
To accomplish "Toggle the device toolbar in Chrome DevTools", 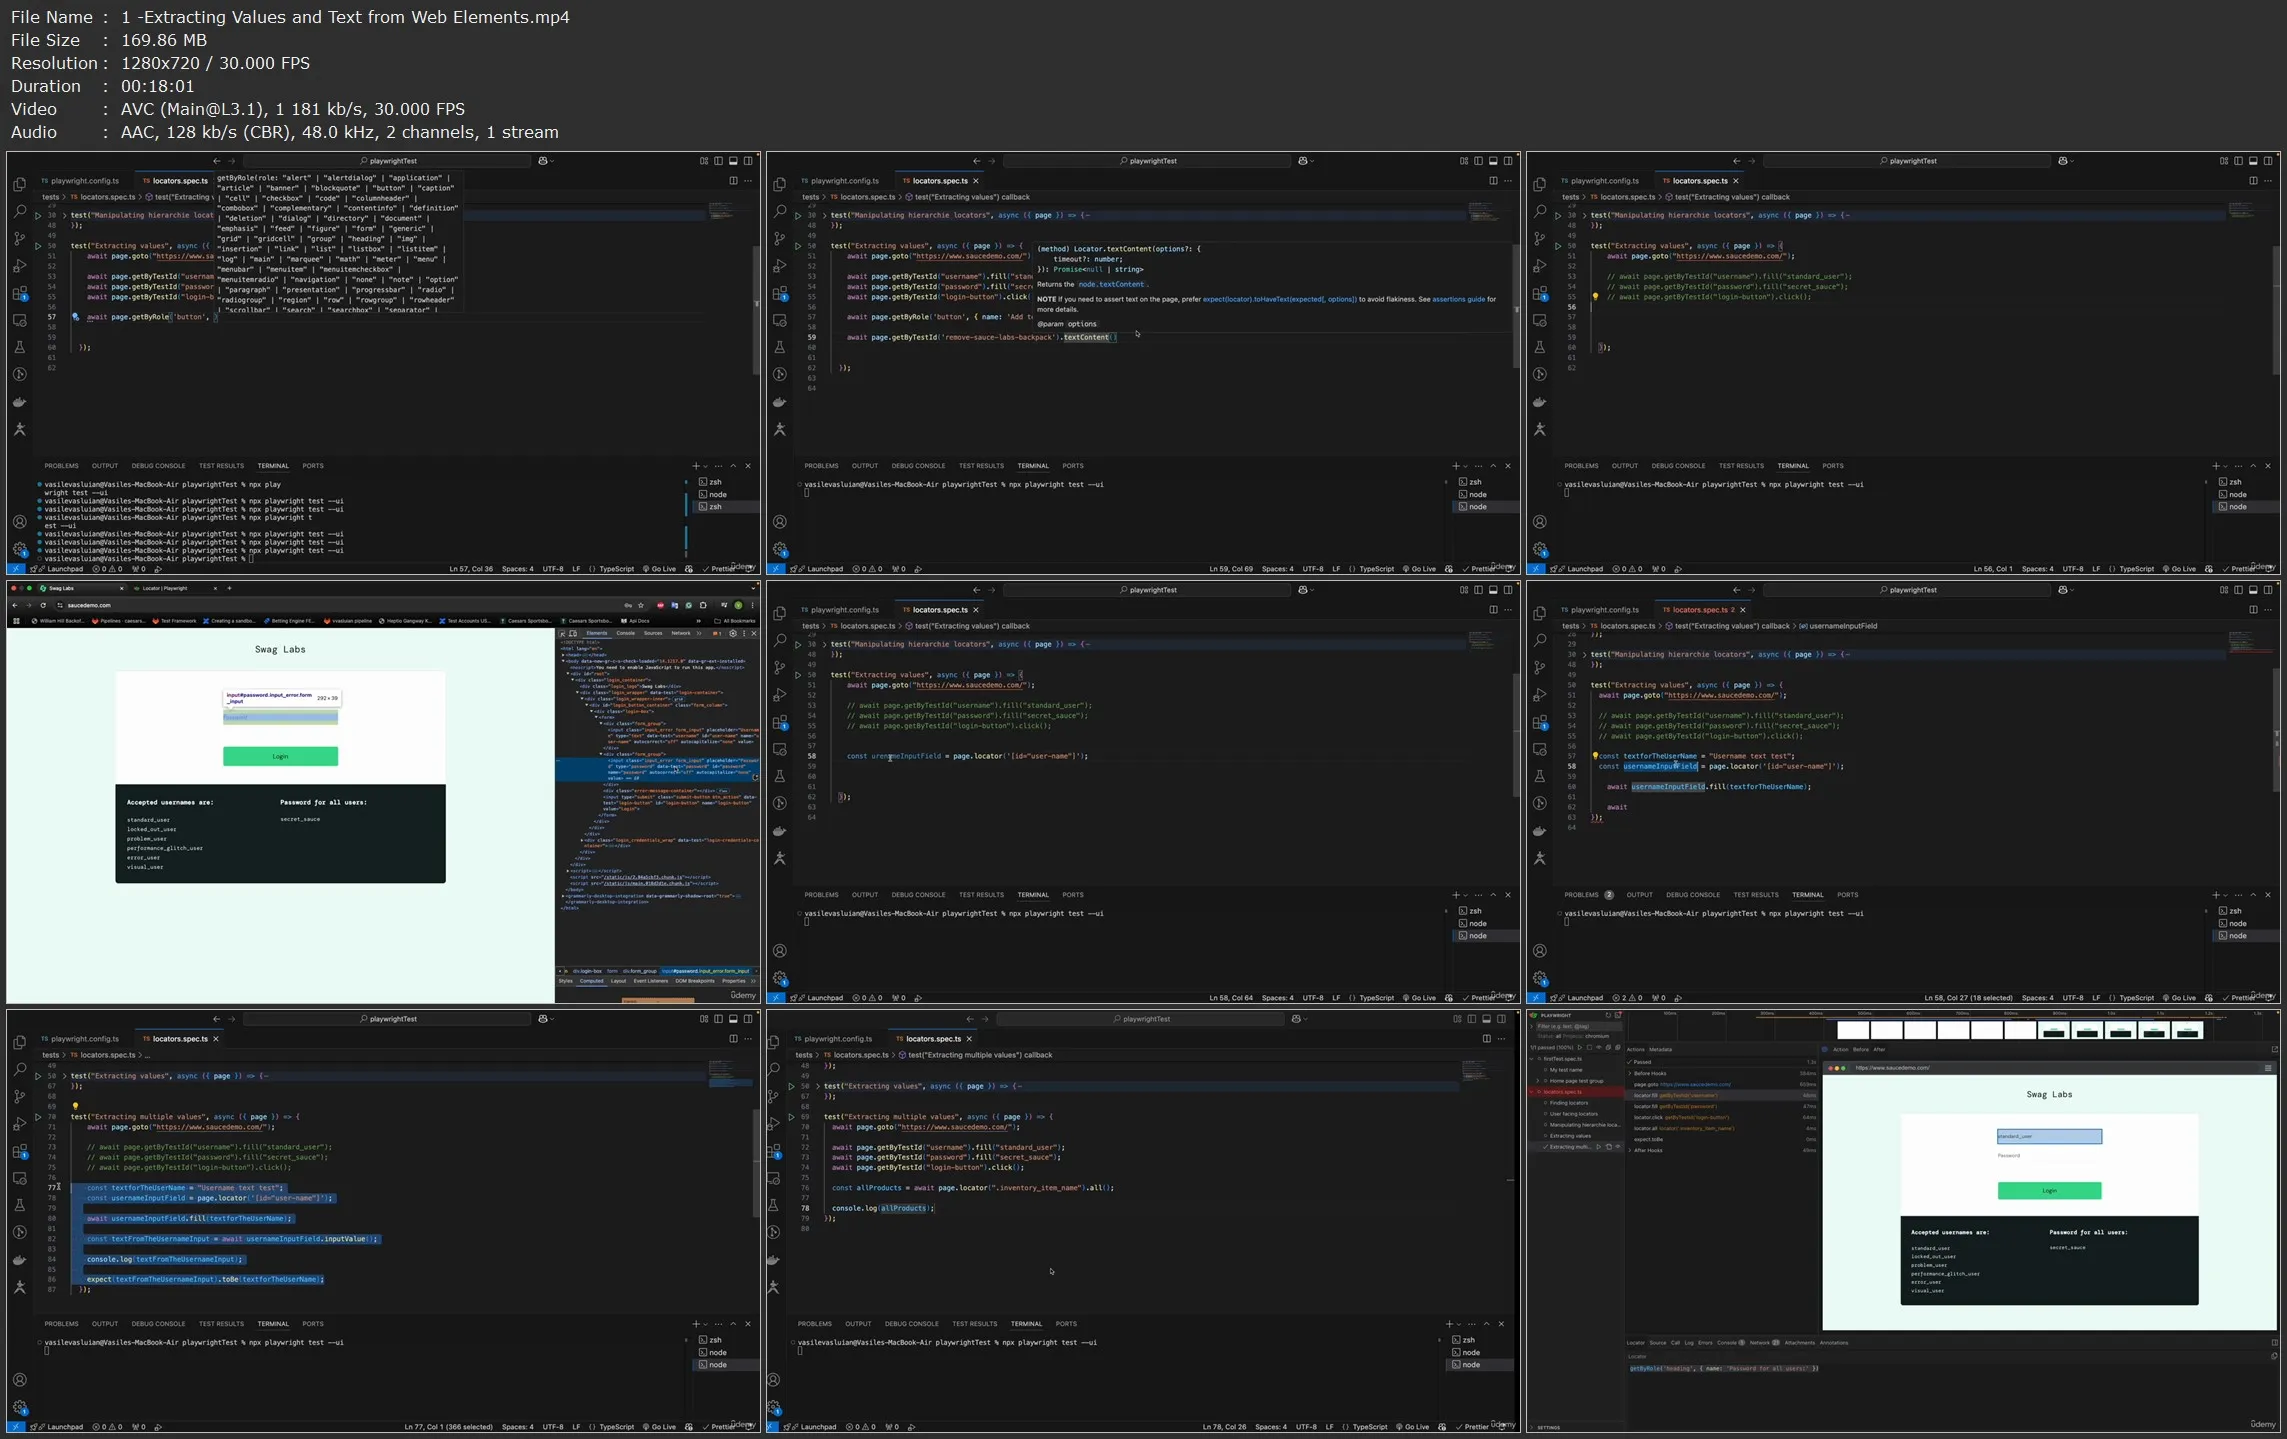I will (573, 633).
